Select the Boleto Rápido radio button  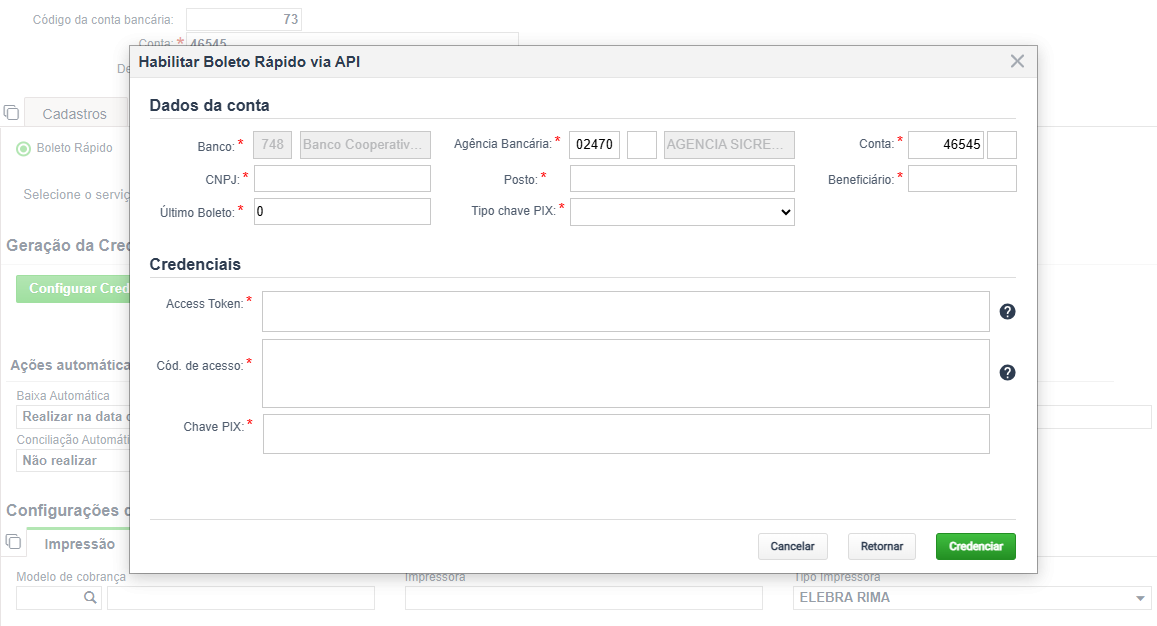pyautogui.click(x=24, y=148)
